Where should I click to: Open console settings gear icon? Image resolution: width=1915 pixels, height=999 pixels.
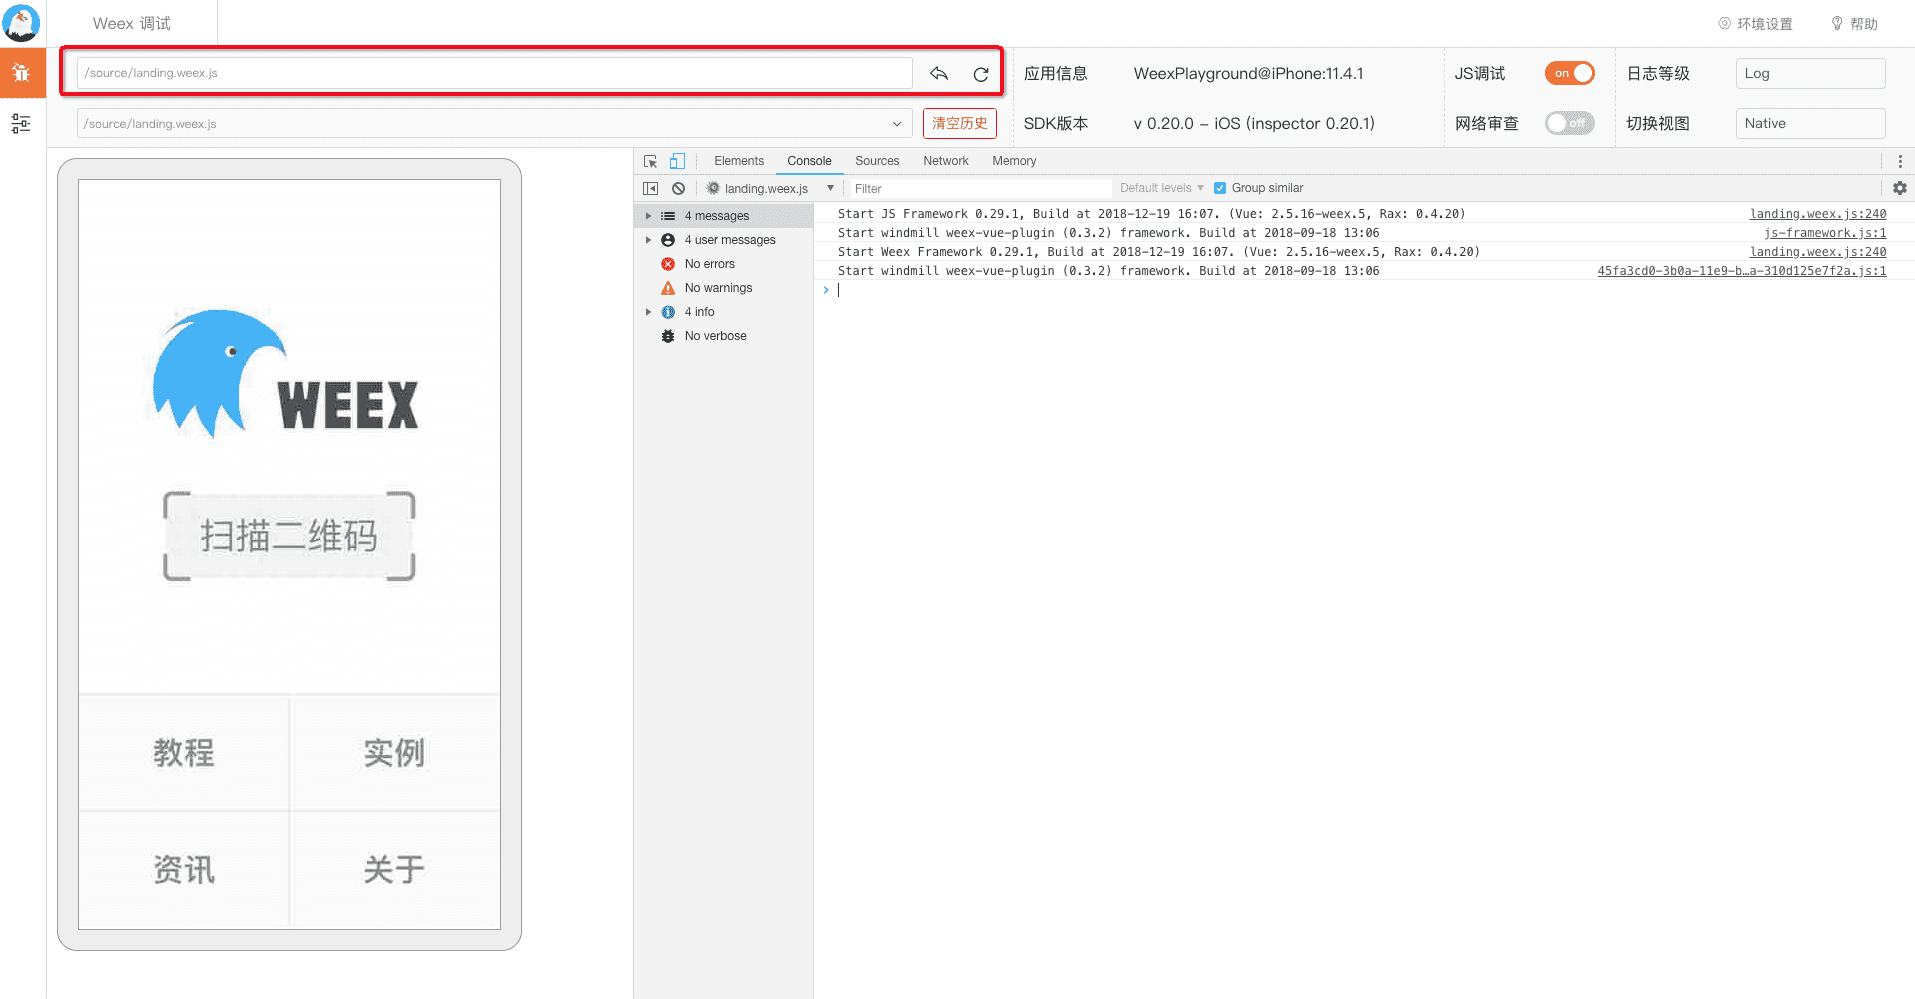[x=1899, y=188]
